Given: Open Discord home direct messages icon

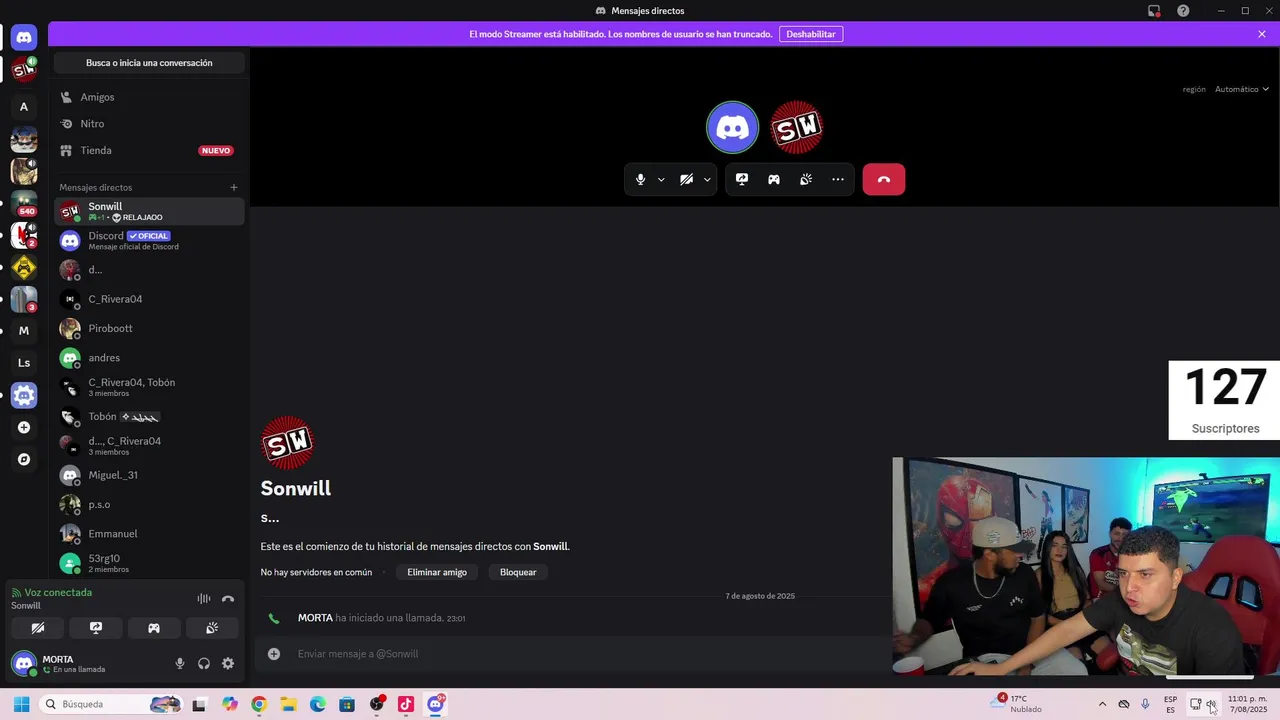Looking at the screenshot, I should coord(24,38).
